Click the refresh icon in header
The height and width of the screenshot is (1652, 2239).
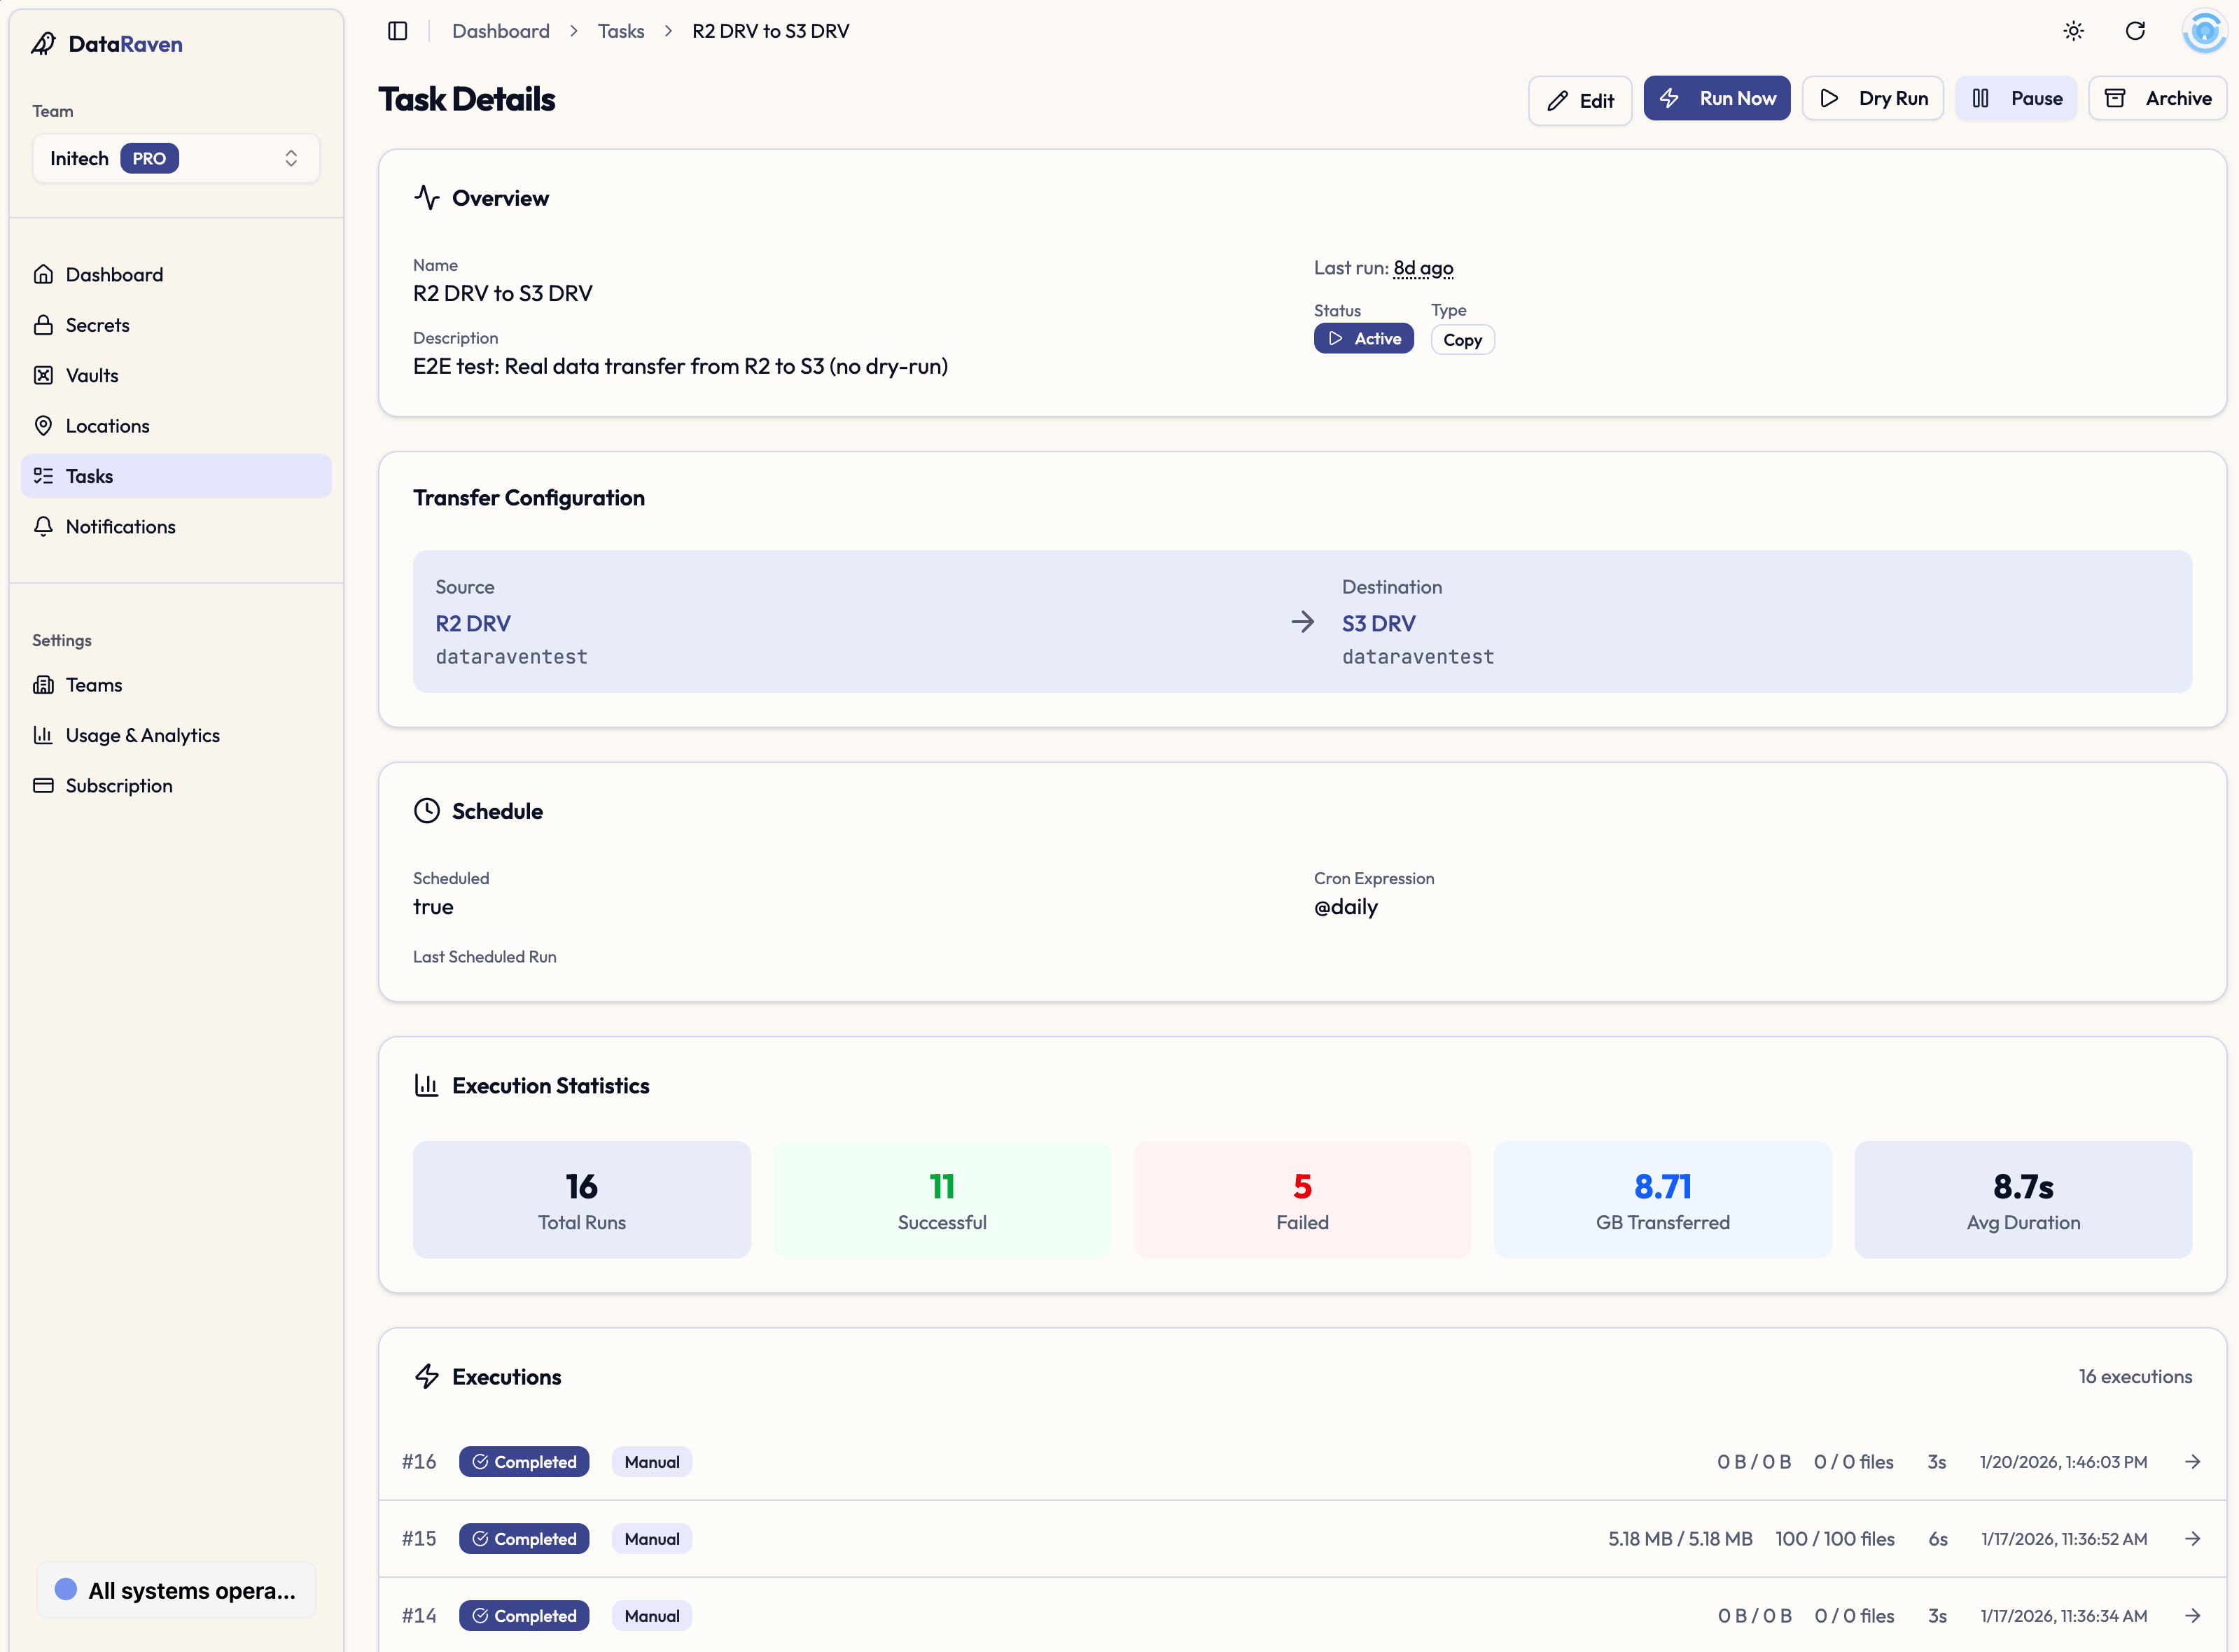2134,31
